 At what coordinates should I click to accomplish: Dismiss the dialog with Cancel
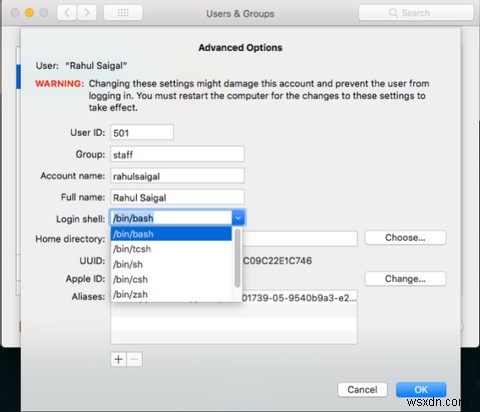(362, 389)
